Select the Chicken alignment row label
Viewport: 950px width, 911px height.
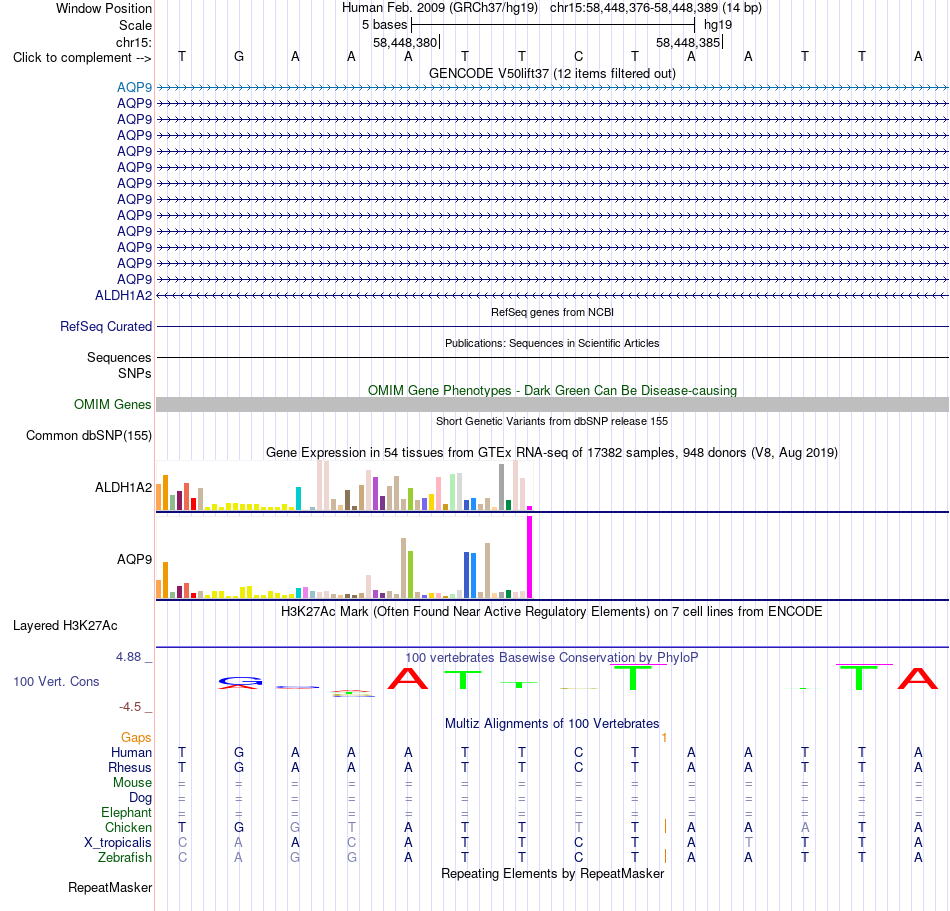click(x=128, y=827)
